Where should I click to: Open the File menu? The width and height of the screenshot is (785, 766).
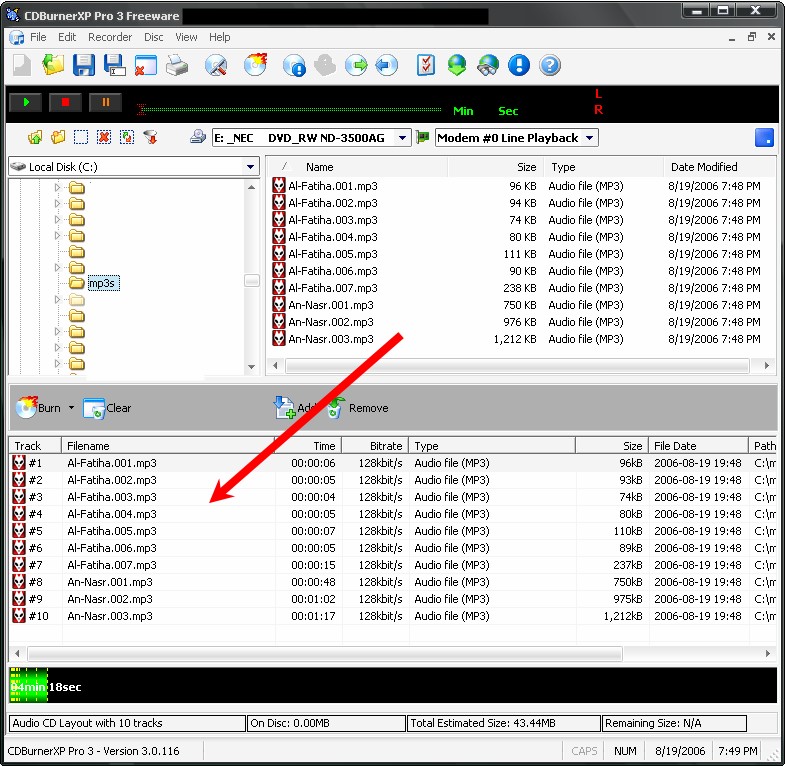pyautogui.click(x=38, y=37)
